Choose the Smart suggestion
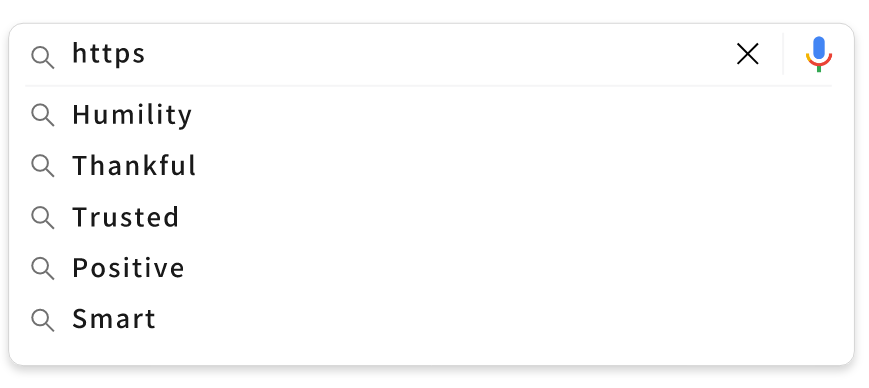869x388 pixels. coord(114,319)
